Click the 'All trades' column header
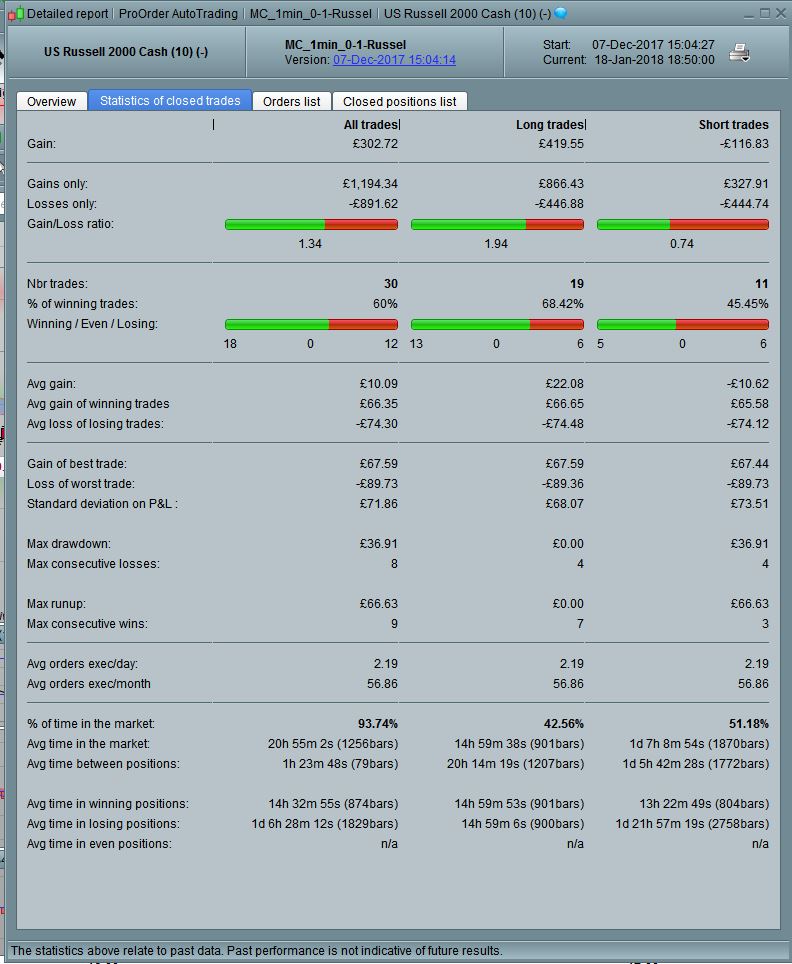The height and width of the screenshot is (964, 792). click(x=371, y=125)
